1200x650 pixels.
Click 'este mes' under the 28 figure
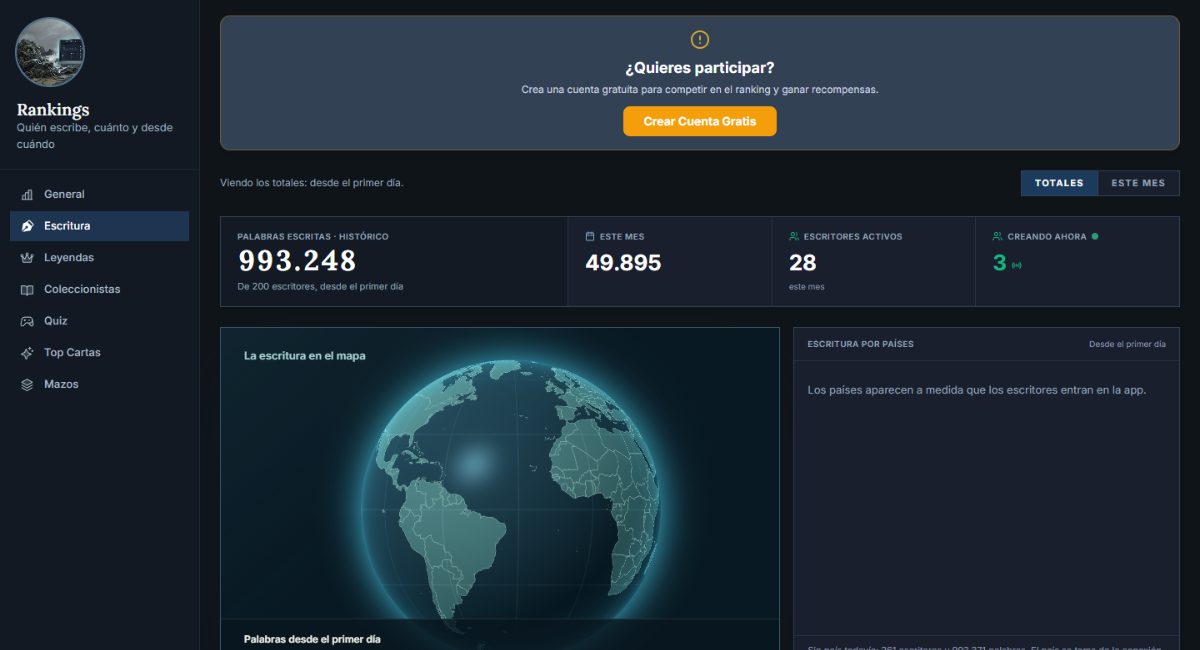coord(807,287)
